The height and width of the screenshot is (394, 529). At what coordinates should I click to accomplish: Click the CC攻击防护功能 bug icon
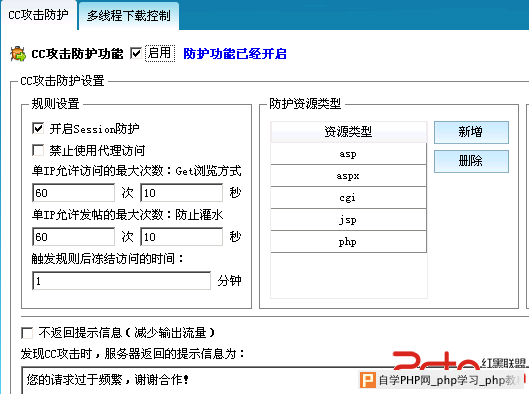(18, 54)
